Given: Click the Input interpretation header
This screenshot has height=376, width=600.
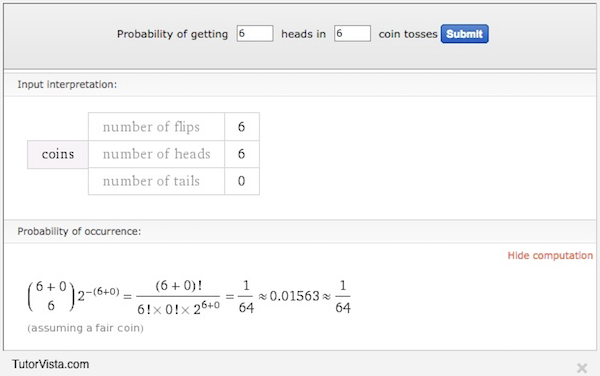Looking at the screenshot, I should 67,84.
